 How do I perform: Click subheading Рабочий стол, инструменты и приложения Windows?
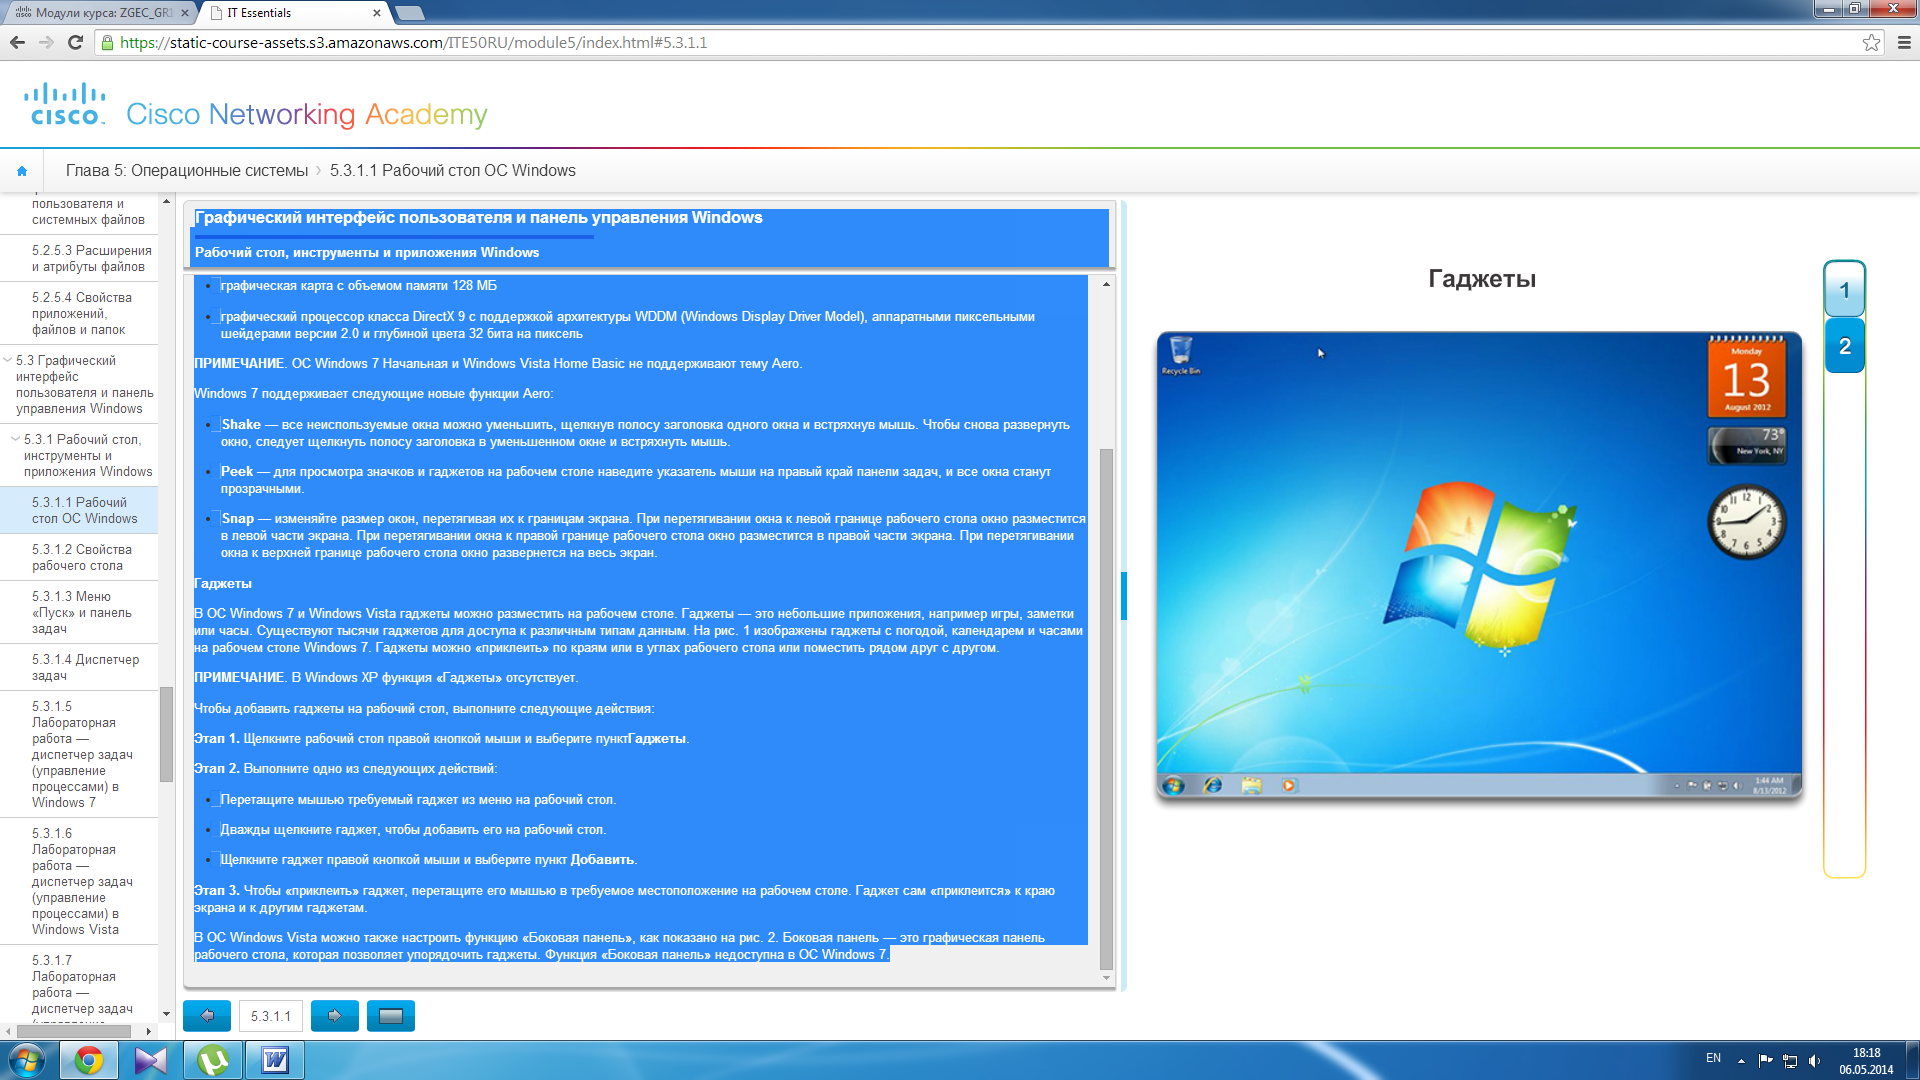coord(367,252)
